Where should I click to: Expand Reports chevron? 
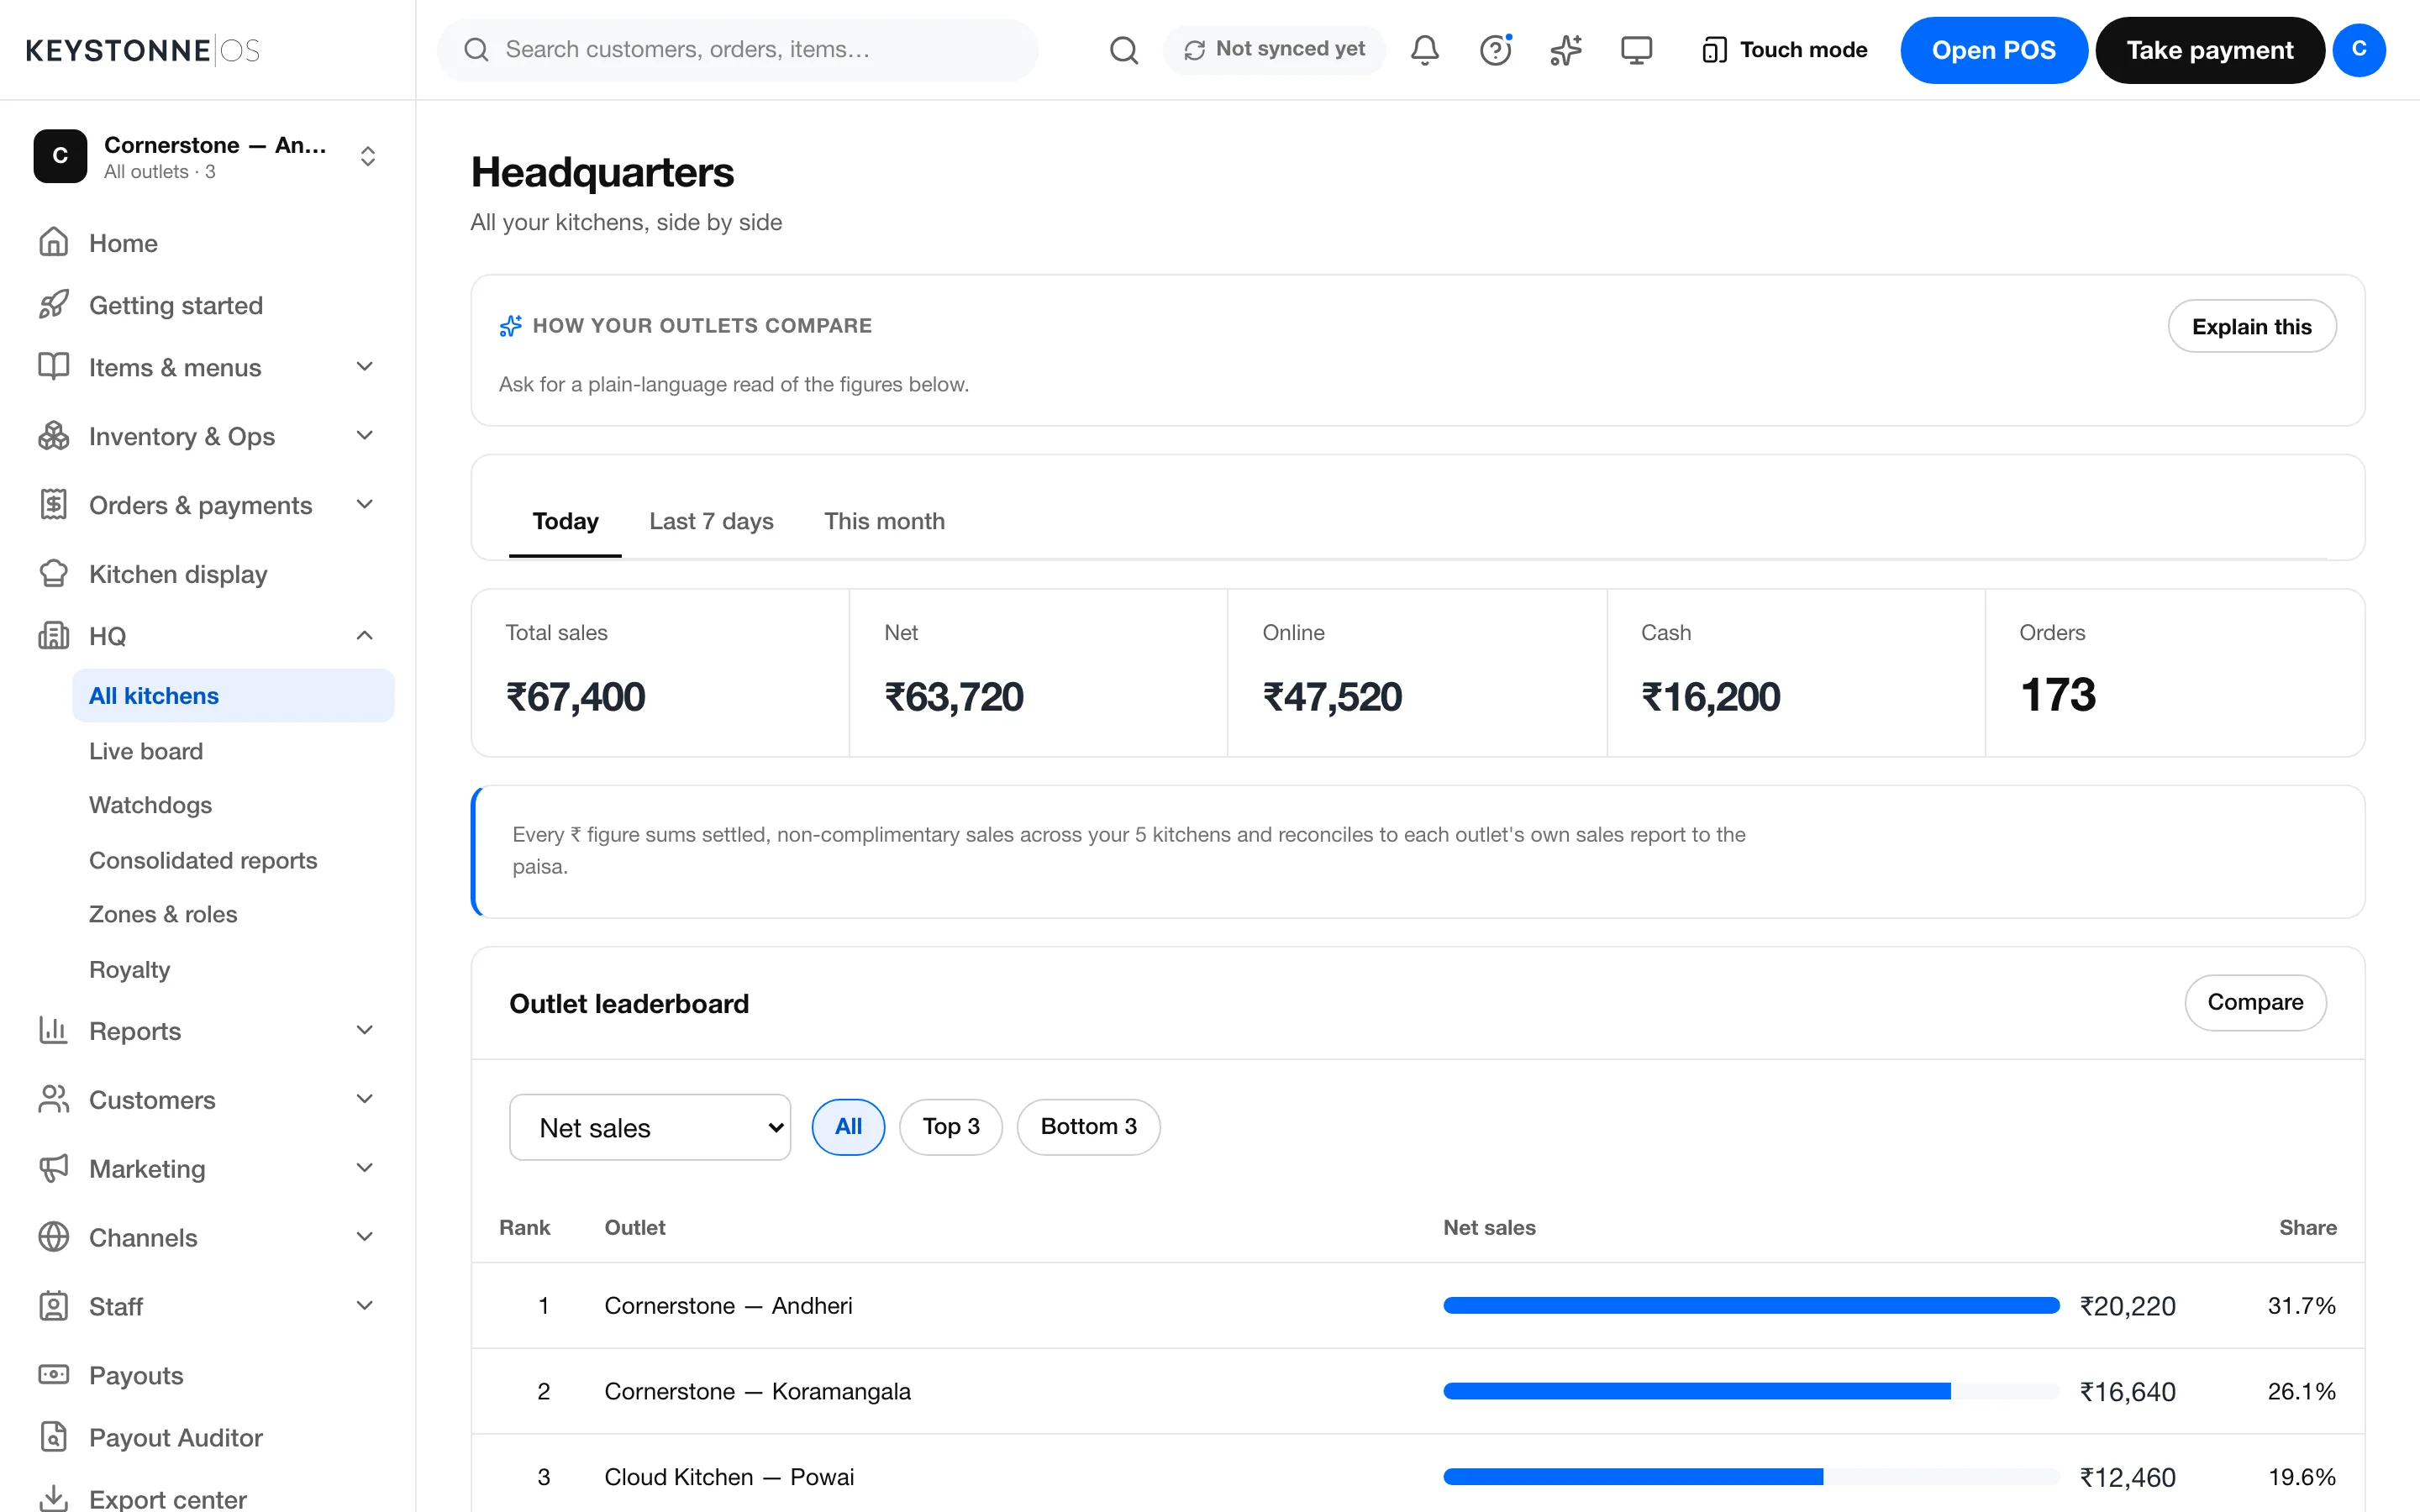point(365,1031)
